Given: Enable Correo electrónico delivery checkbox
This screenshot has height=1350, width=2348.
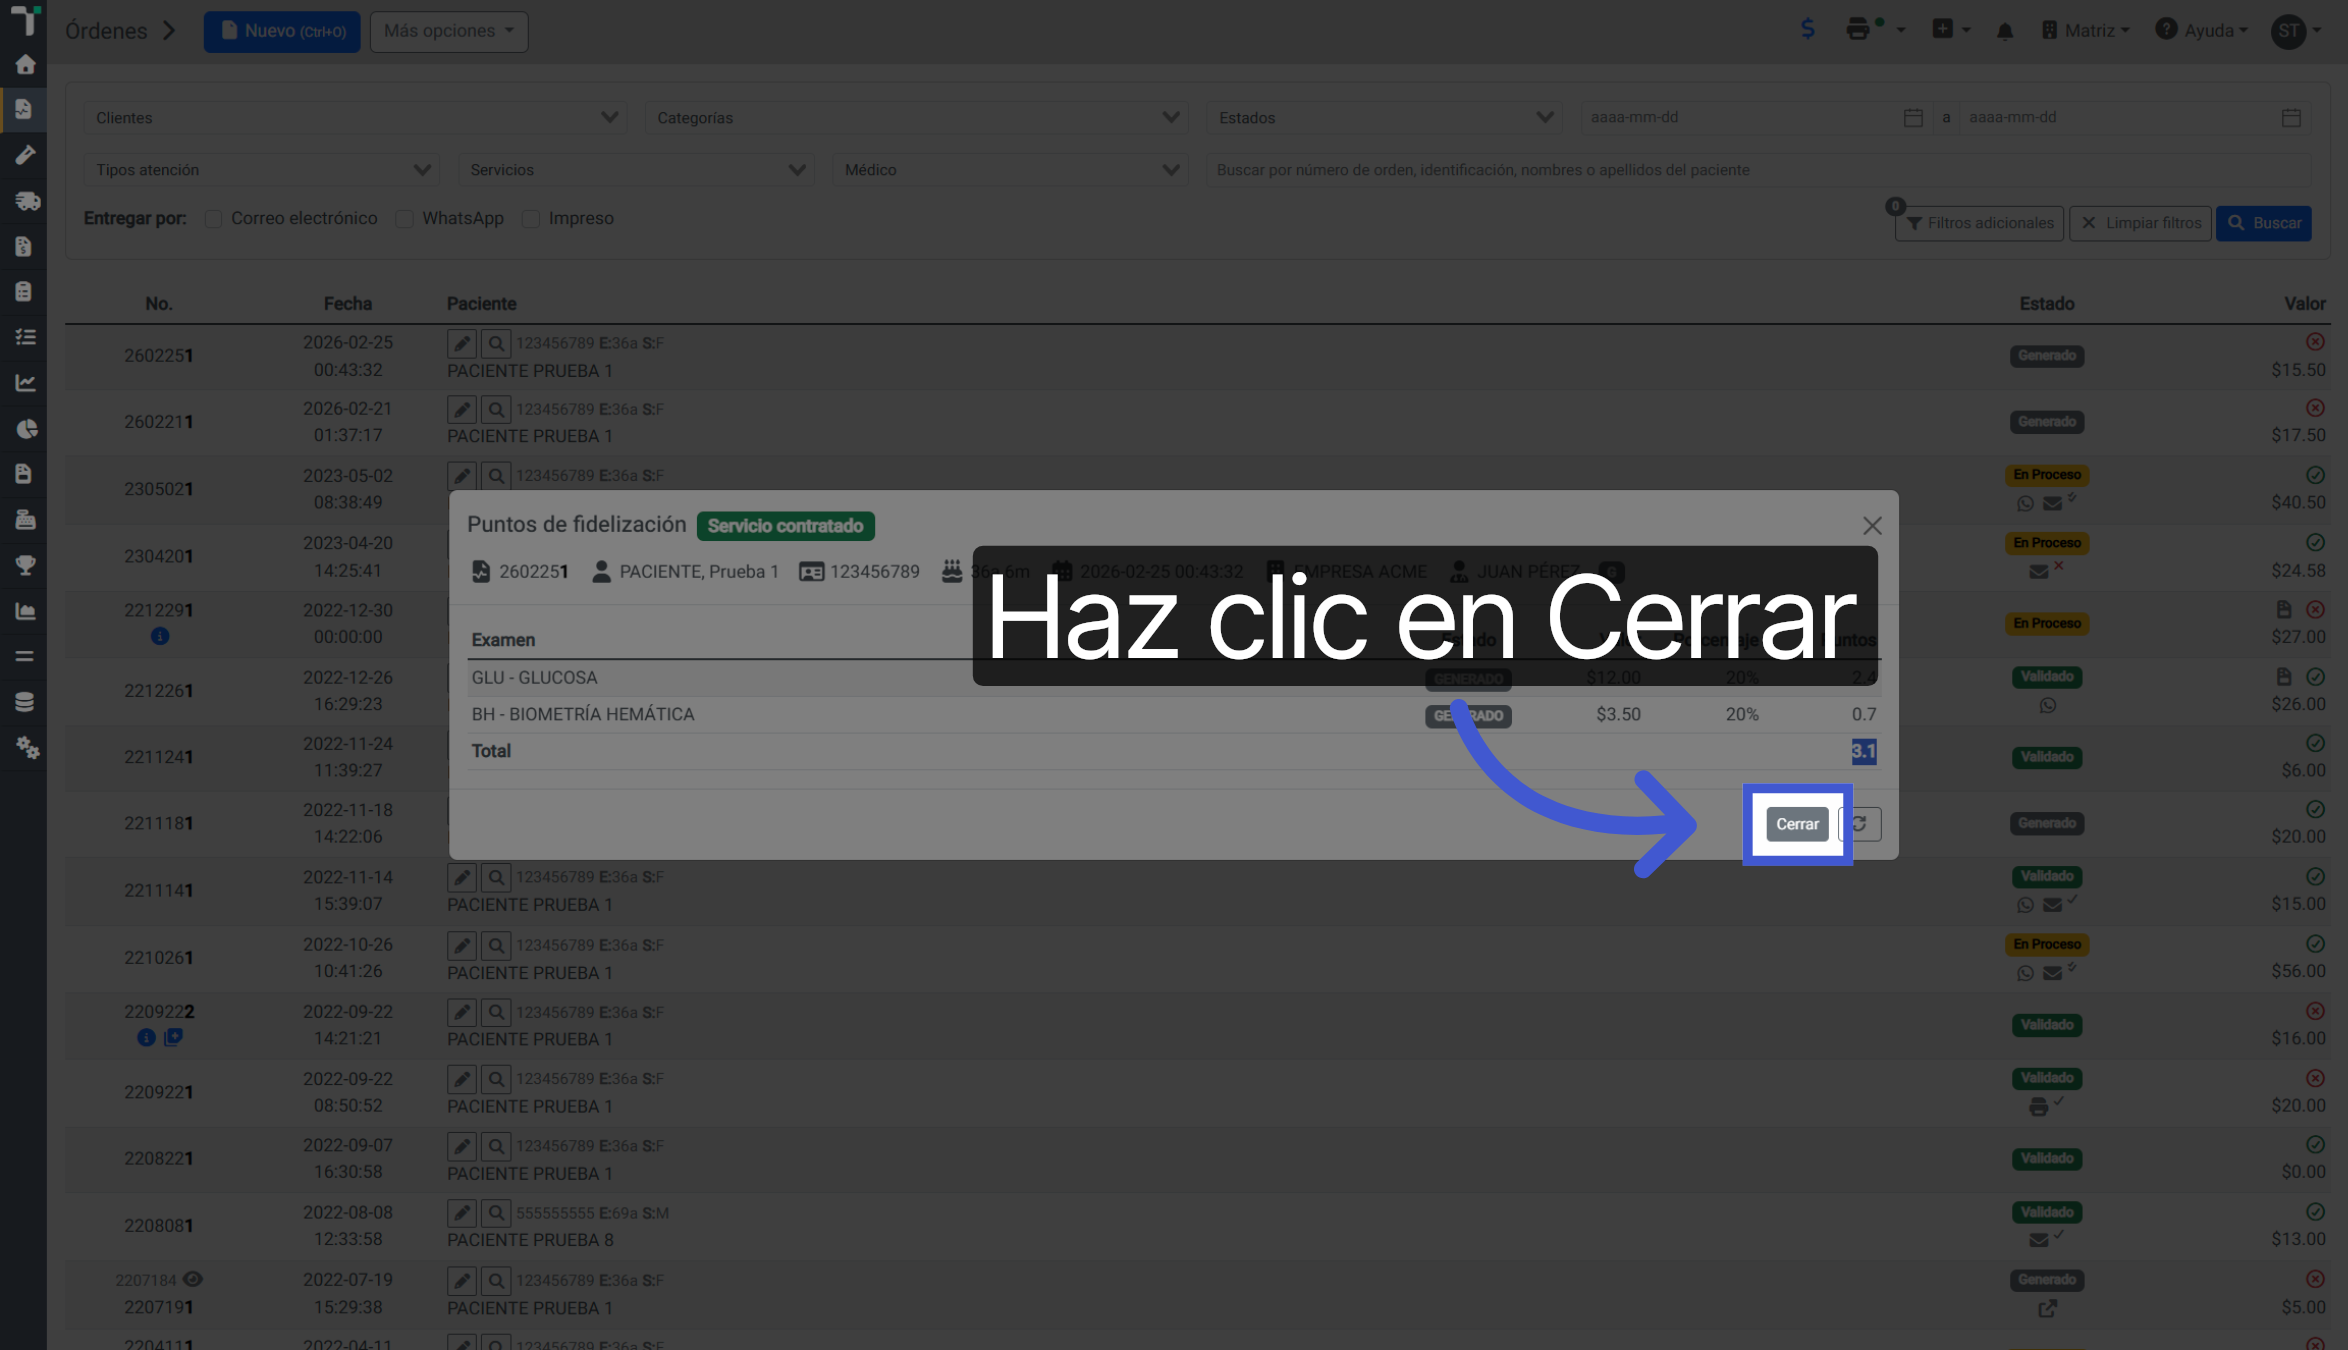Looking at the screenshot, I should [213, 219].
